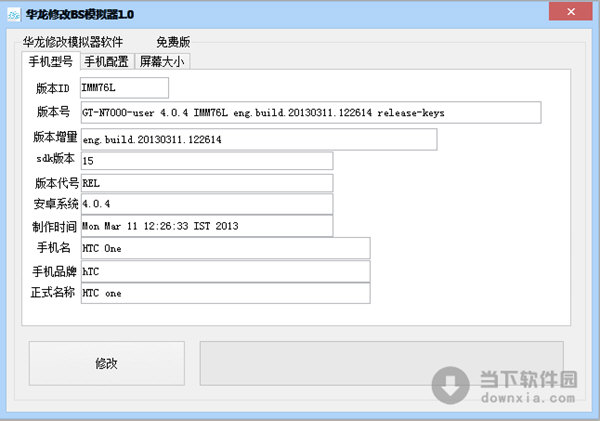The height and width of the screenshot is (421, 600).
Task: Click the app icon in the title bar
Action: click(x=14, y=15)
